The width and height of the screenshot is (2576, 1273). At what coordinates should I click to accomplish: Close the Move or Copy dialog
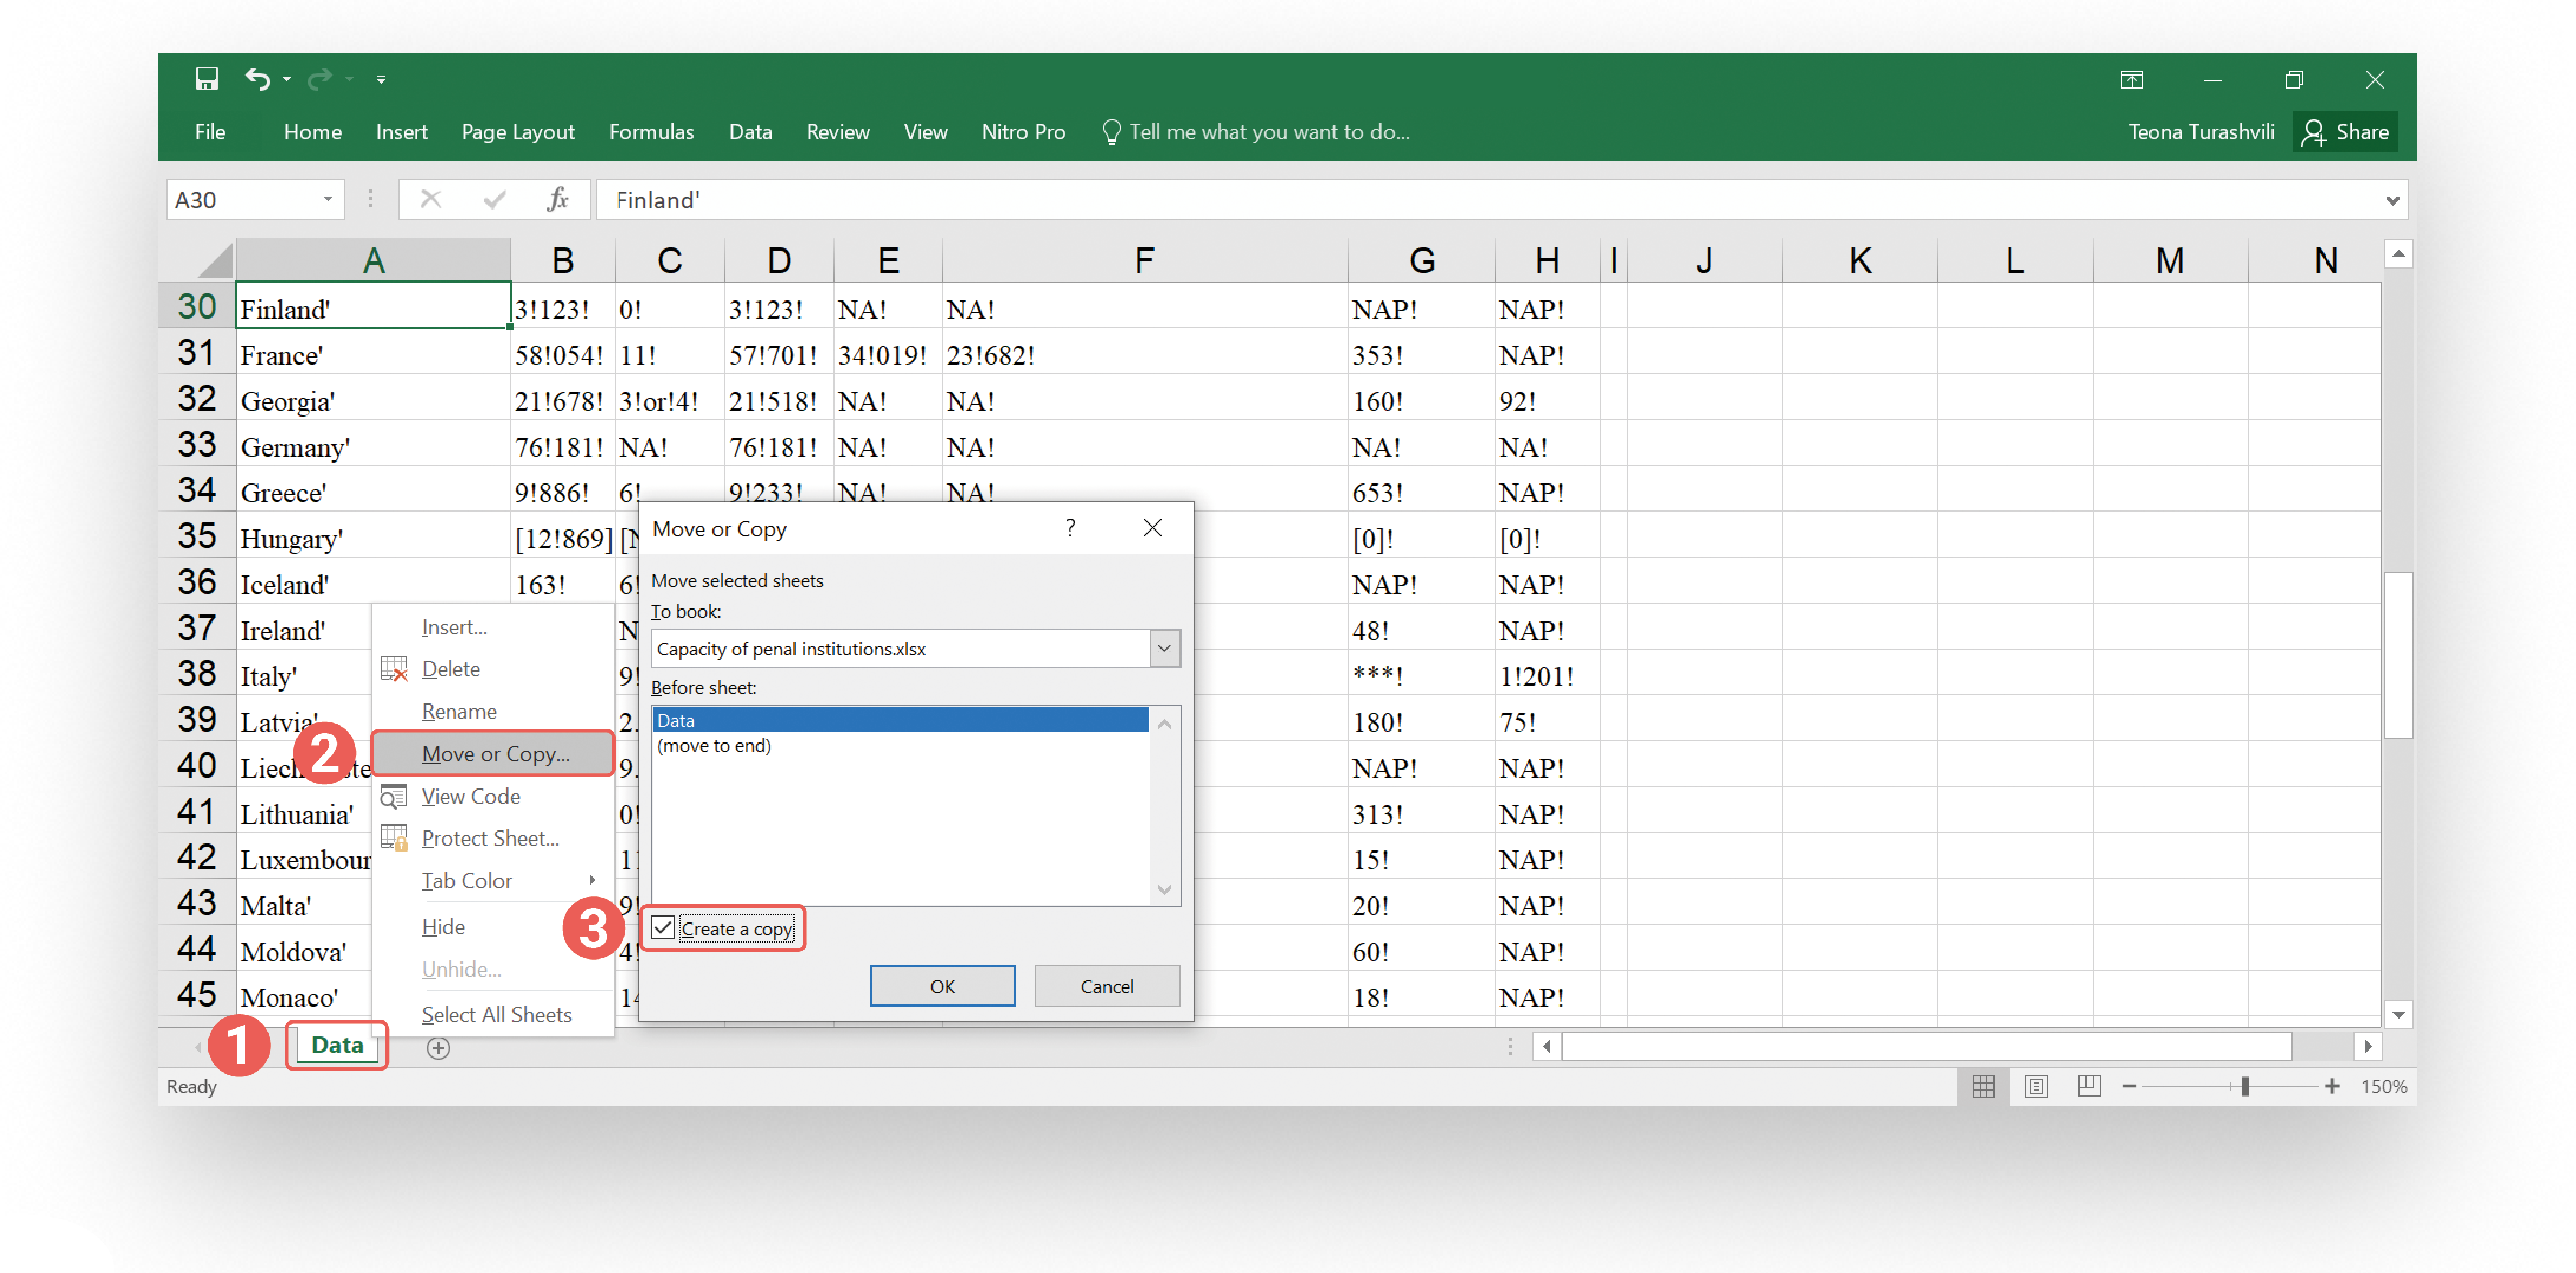1152,528
